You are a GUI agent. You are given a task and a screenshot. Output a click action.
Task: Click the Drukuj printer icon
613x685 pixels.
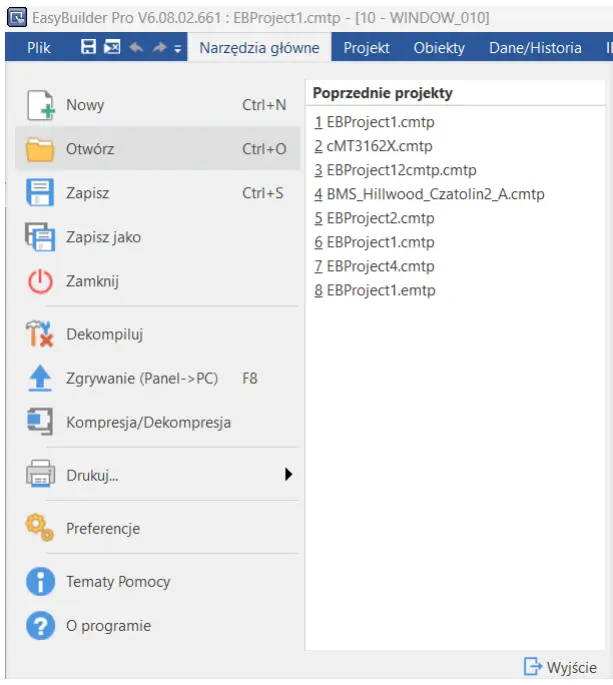click(x=40, y=474)
